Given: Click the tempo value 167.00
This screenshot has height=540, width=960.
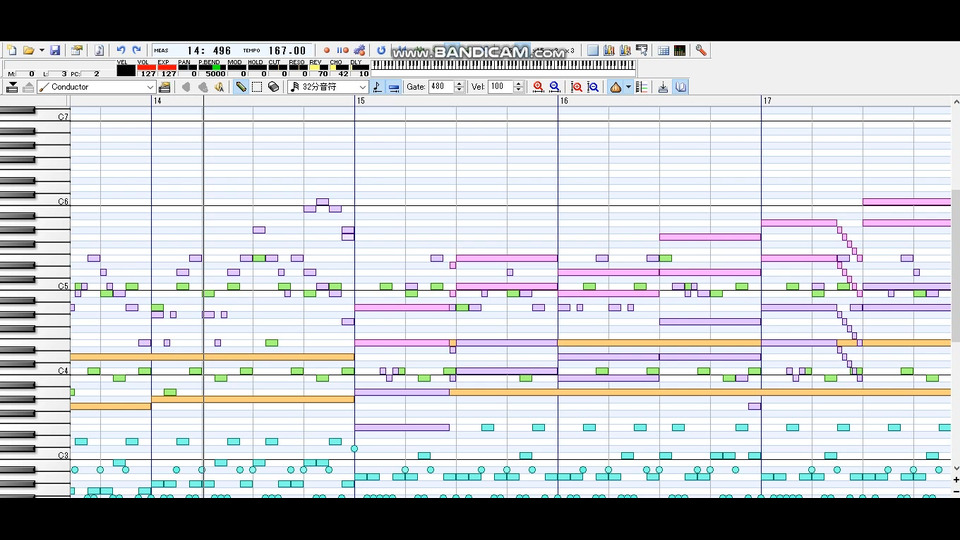Looking at the screenshot, I should 287,51.
